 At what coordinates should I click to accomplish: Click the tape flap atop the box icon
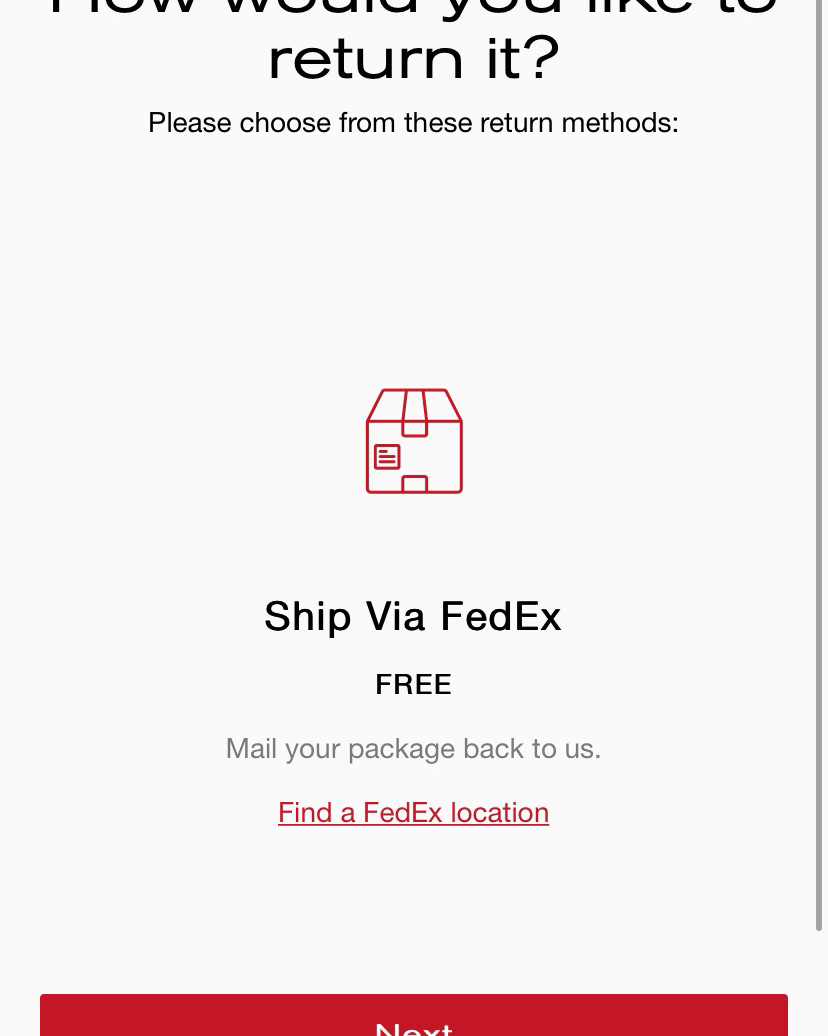(414, 413)
